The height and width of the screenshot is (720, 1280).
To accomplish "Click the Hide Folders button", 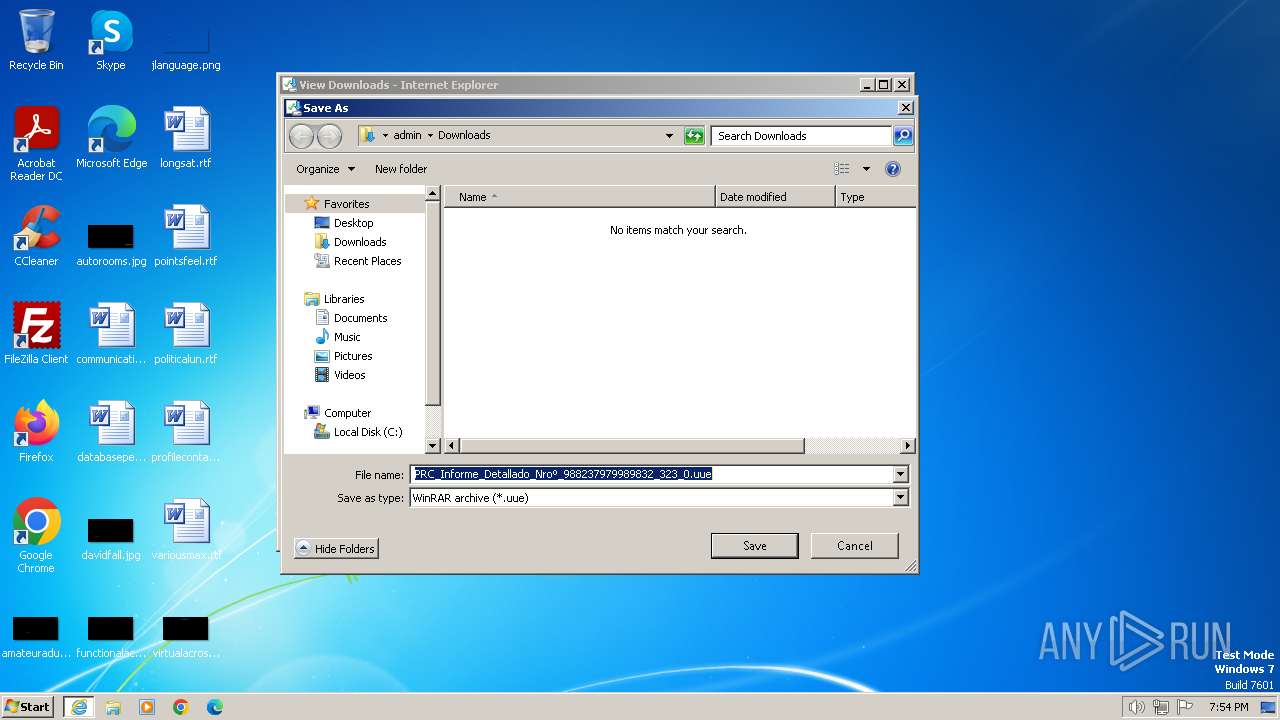I will point(336,549).
